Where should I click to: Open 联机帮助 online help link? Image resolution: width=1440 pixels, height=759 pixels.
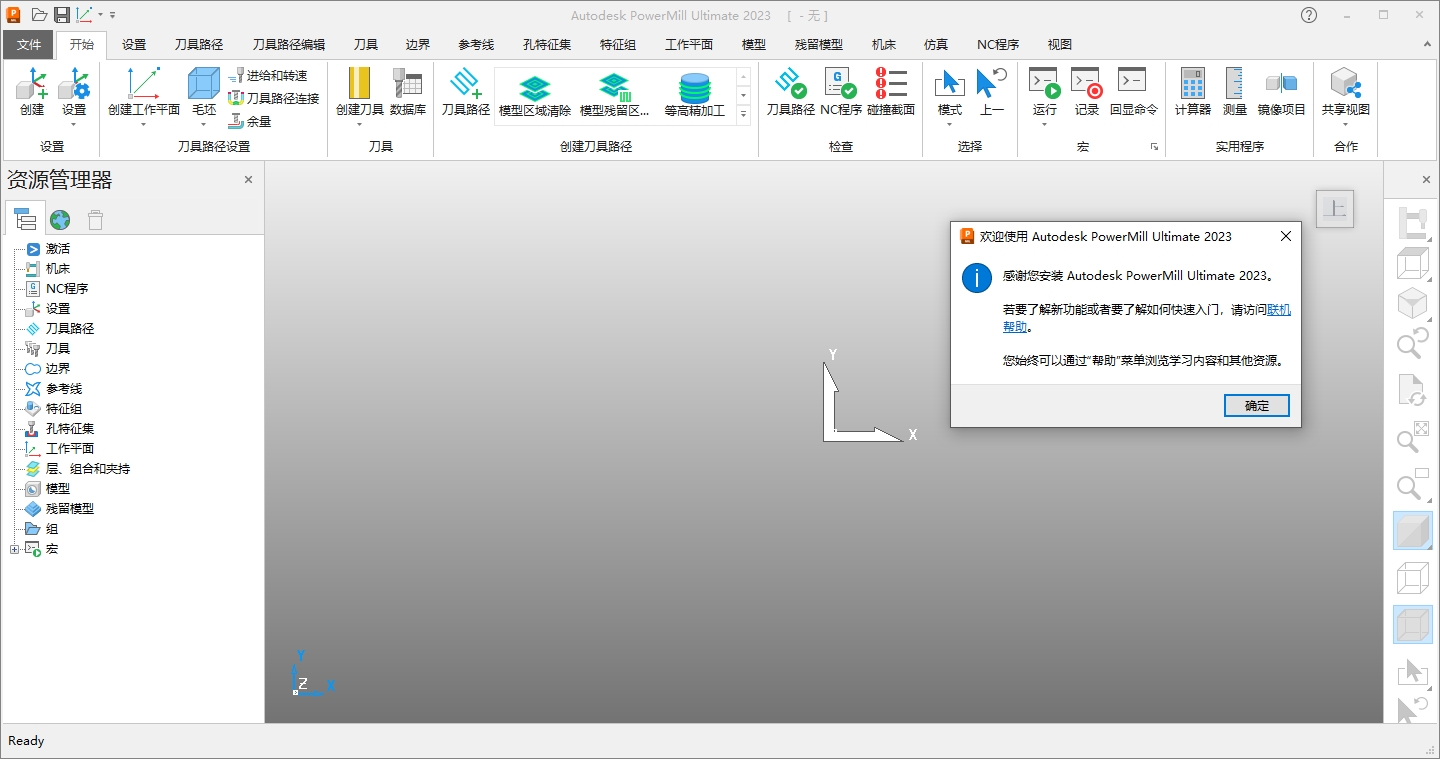[1278, 310]
